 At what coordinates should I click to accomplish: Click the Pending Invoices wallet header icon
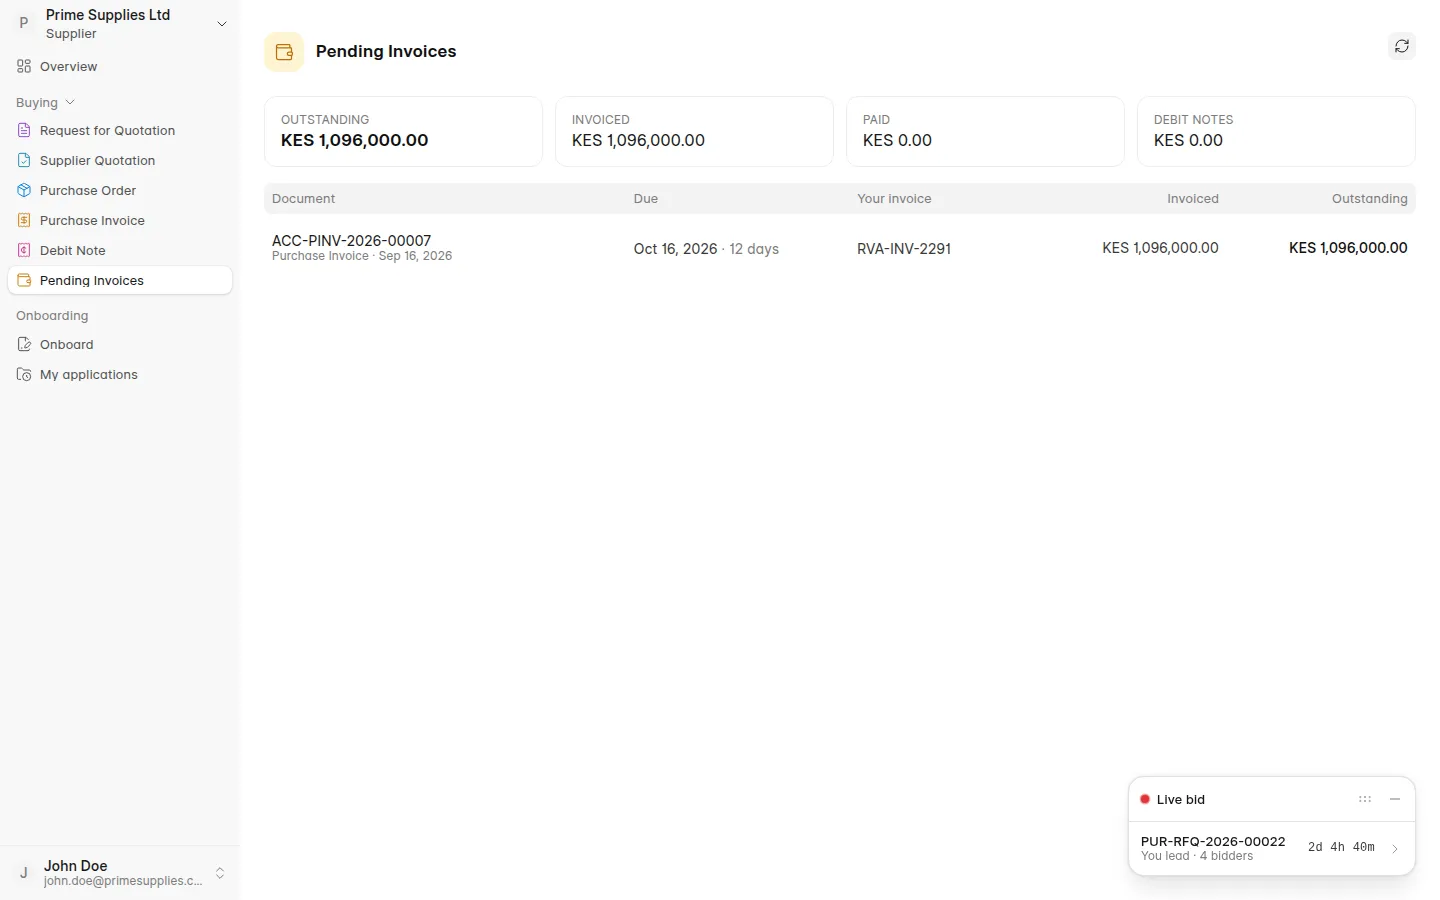(284, 52)
